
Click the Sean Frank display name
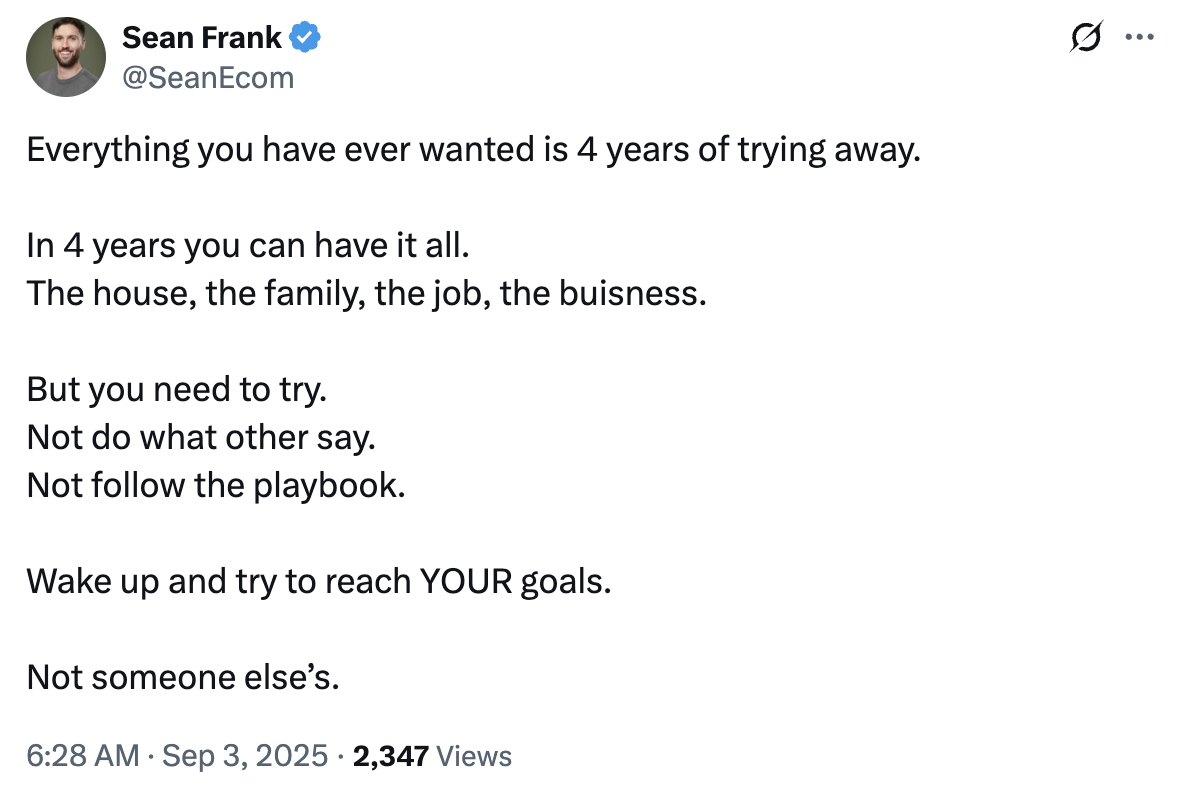click(x=201, y=37)
